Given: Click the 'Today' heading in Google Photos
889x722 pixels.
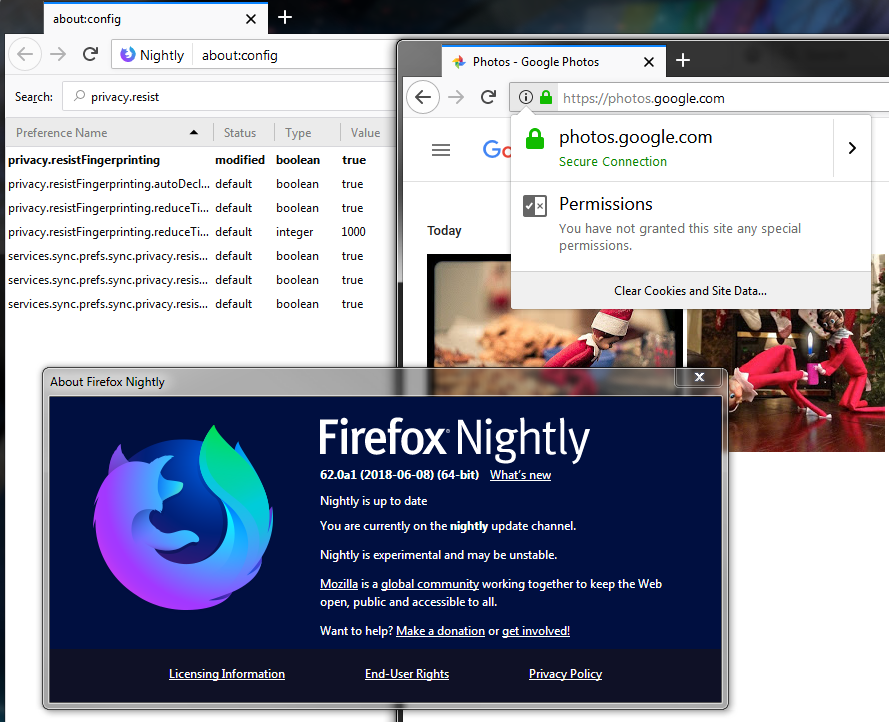Looking at the screenshot, I should (x=444, y=230).
